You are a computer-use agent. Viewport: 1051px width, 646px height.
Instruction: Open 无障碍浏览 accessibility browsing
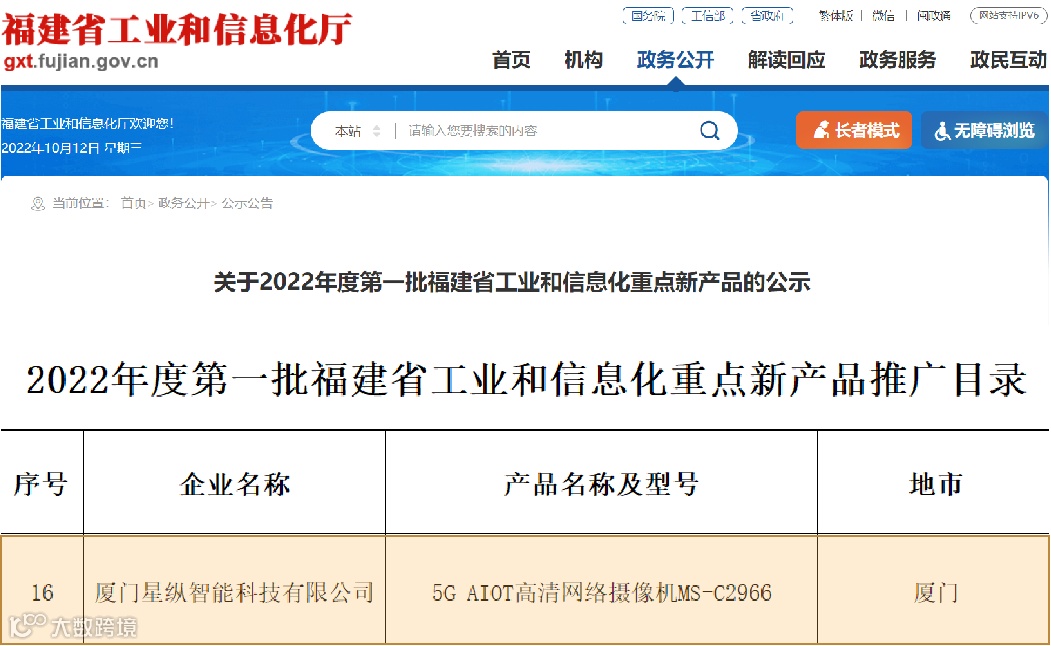click(984, 130)
